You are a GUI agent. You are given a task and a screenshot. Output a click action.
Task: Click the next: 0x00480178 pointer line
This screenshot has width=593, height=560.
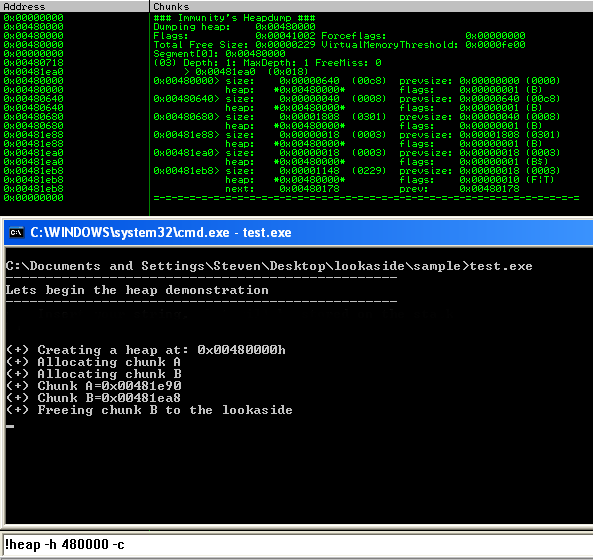click(x=283, y=189)
